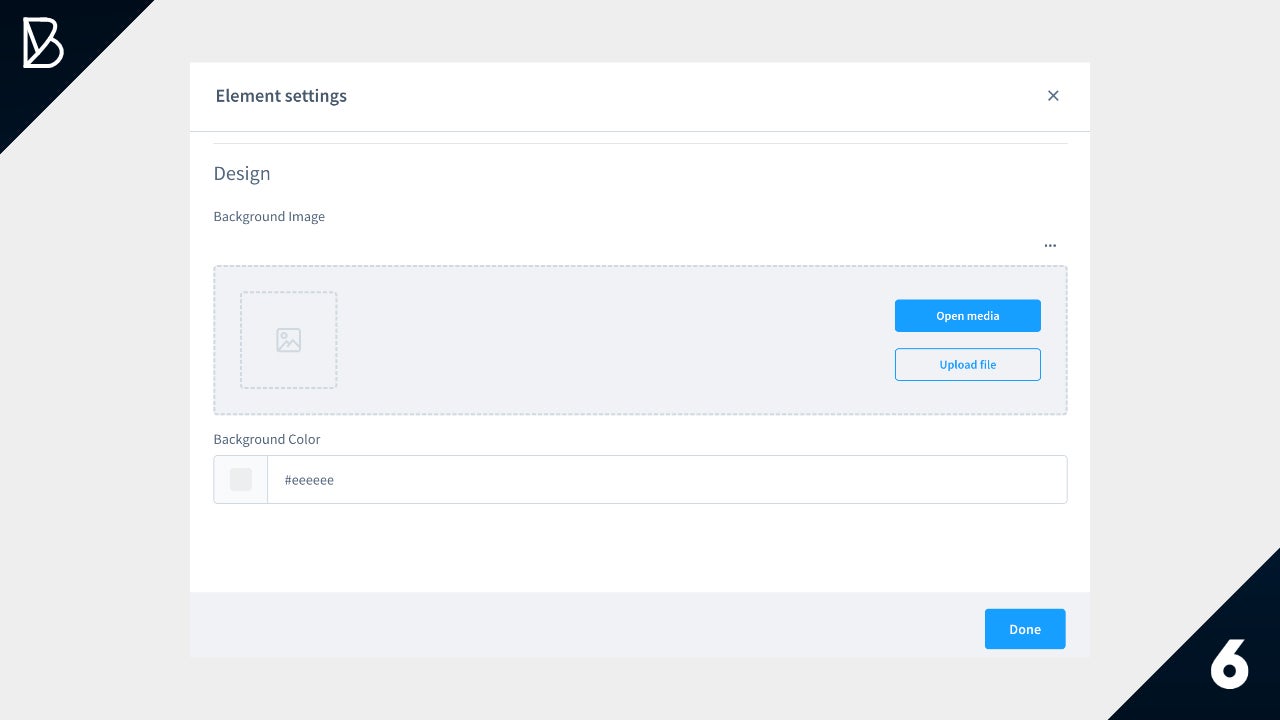Click the white B logo in the corner
The image size is (1280, 720).
43,43
